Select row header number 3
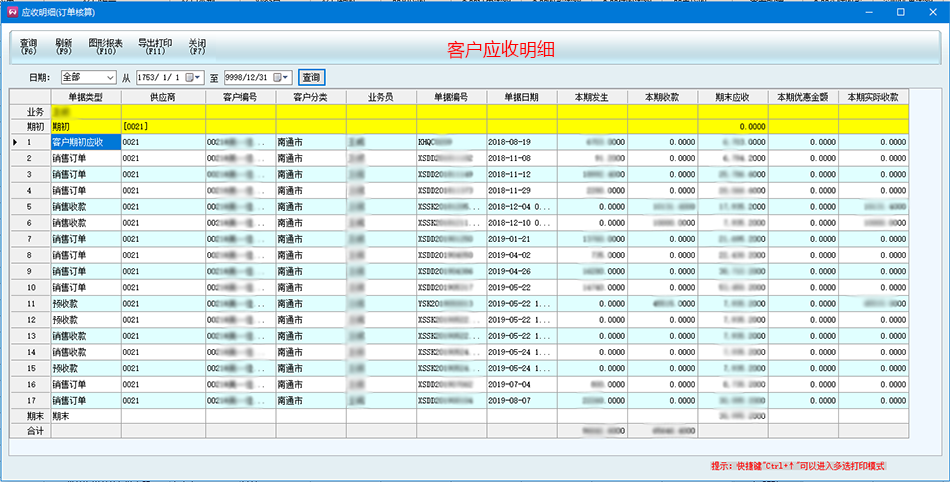The height and width of the screenshot is (482, 950). pos(30,174)
